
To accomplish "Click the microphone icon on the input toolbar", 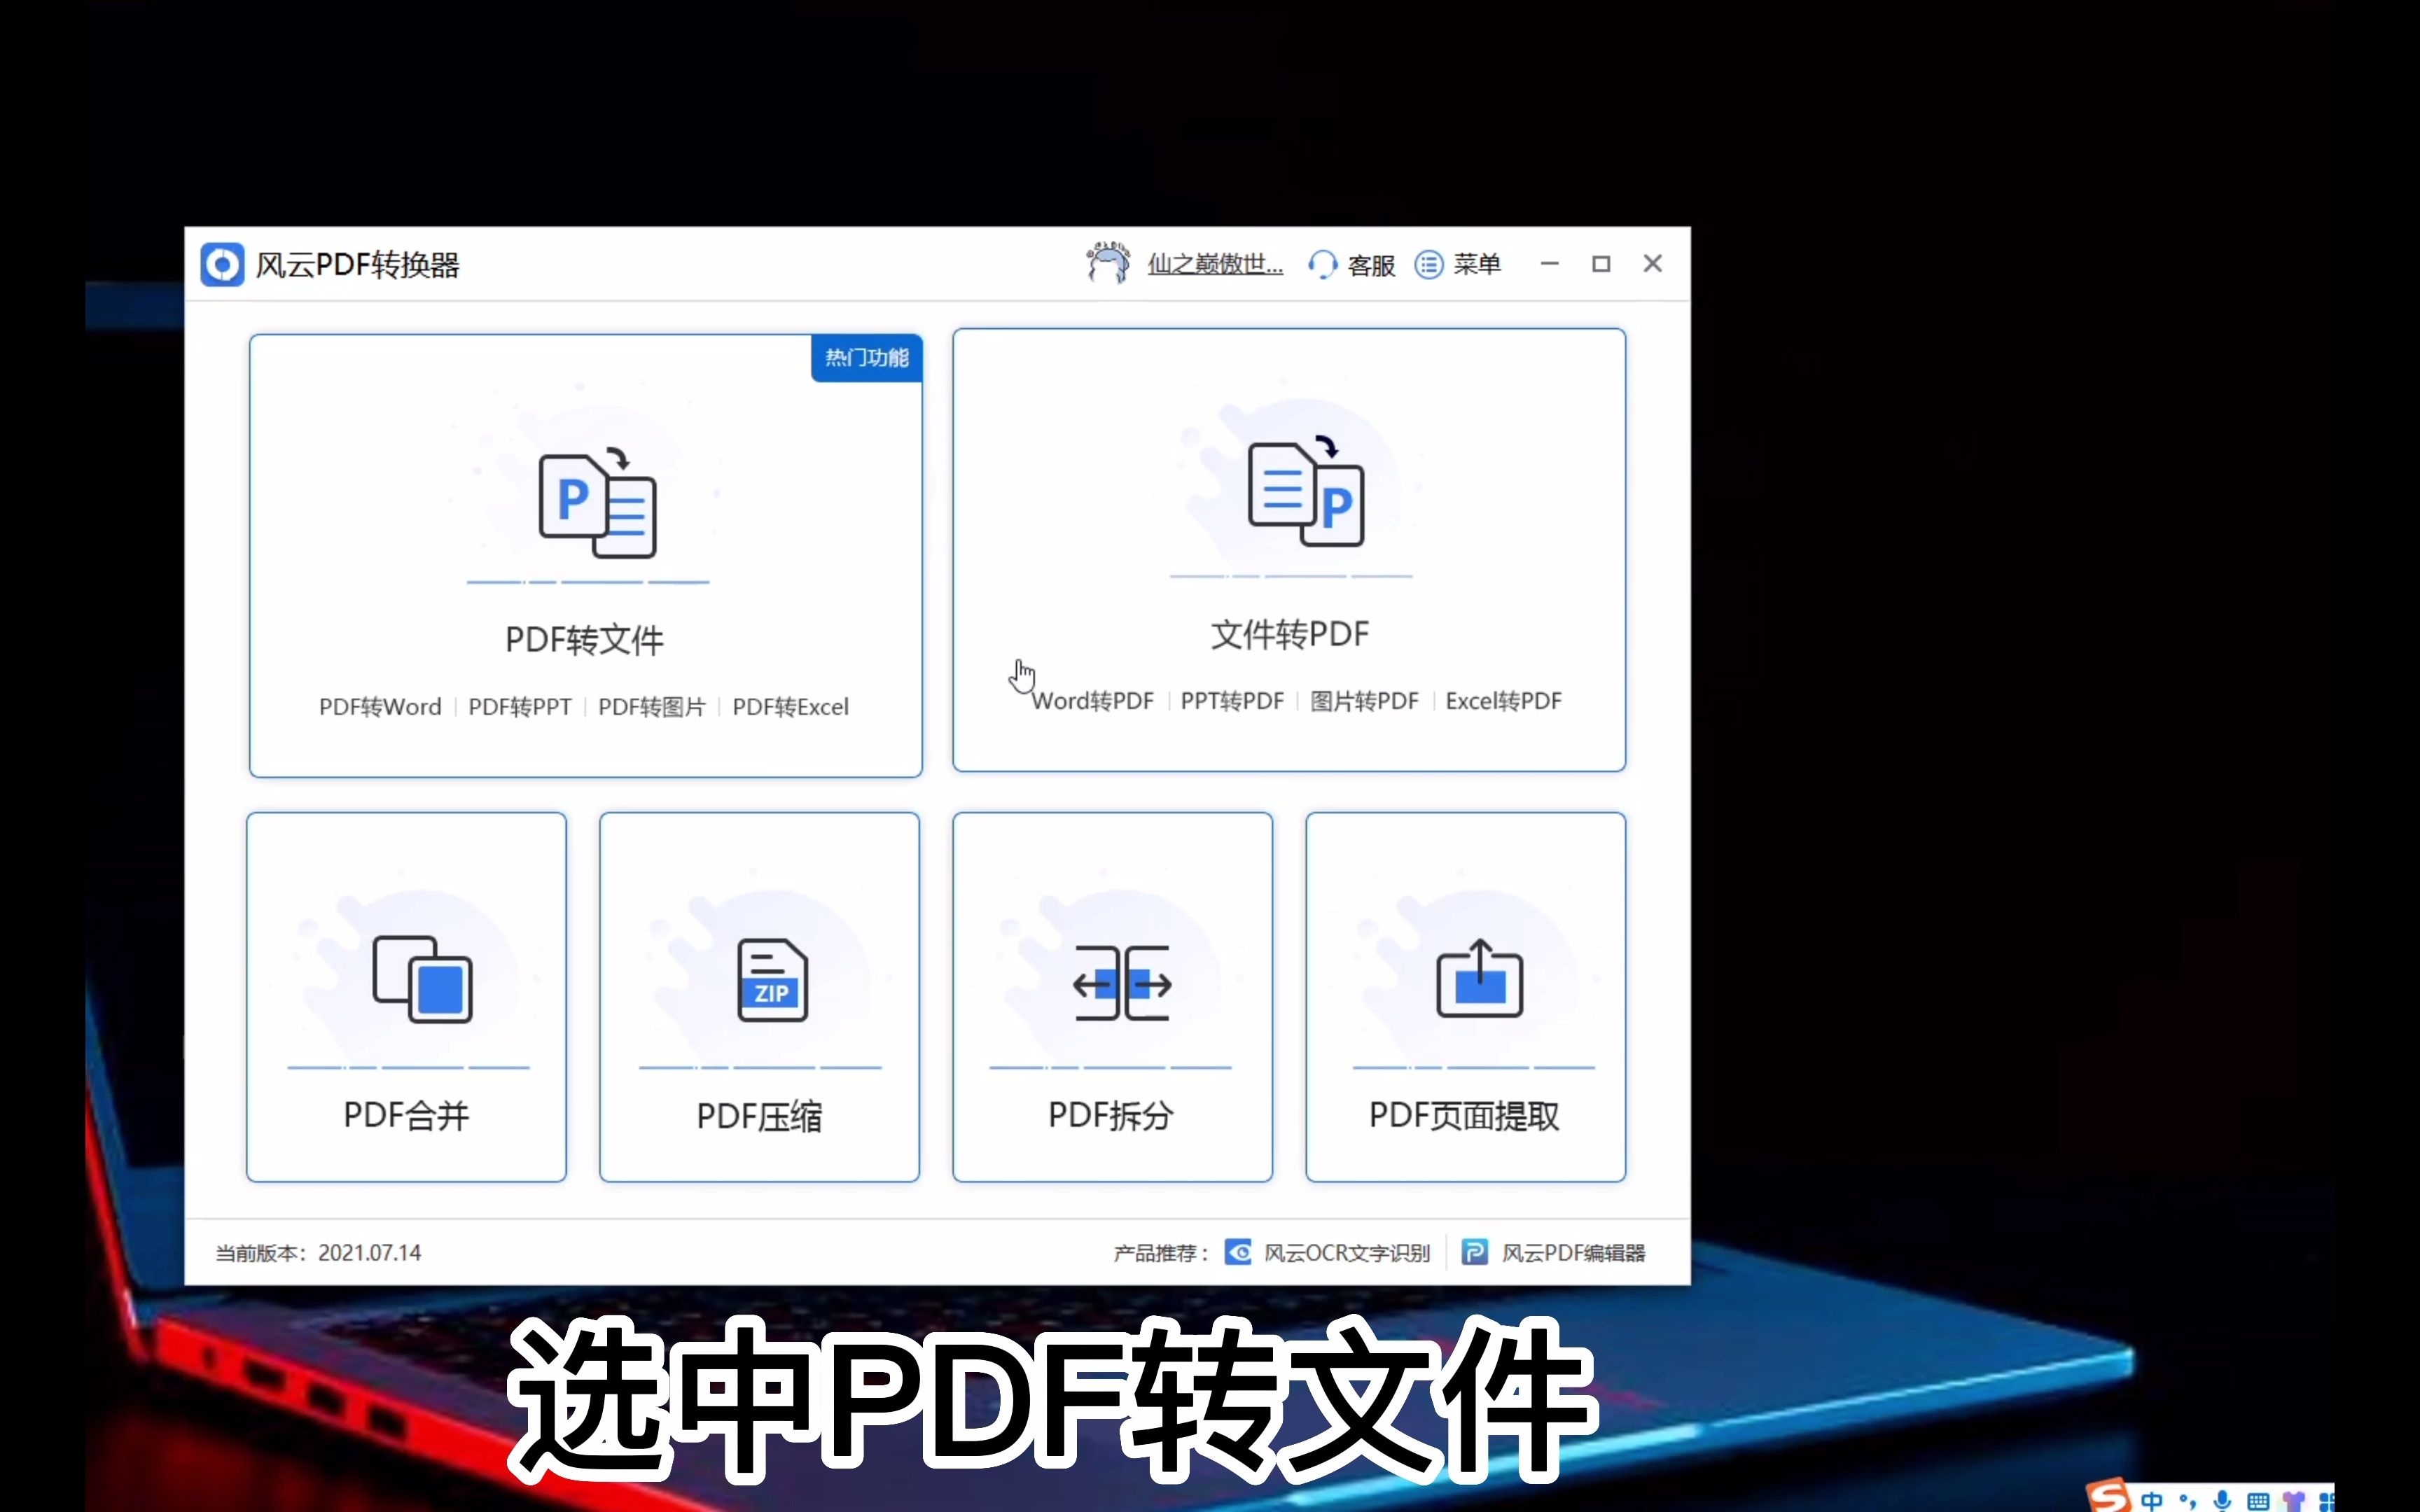I will pos(2222,1500).
